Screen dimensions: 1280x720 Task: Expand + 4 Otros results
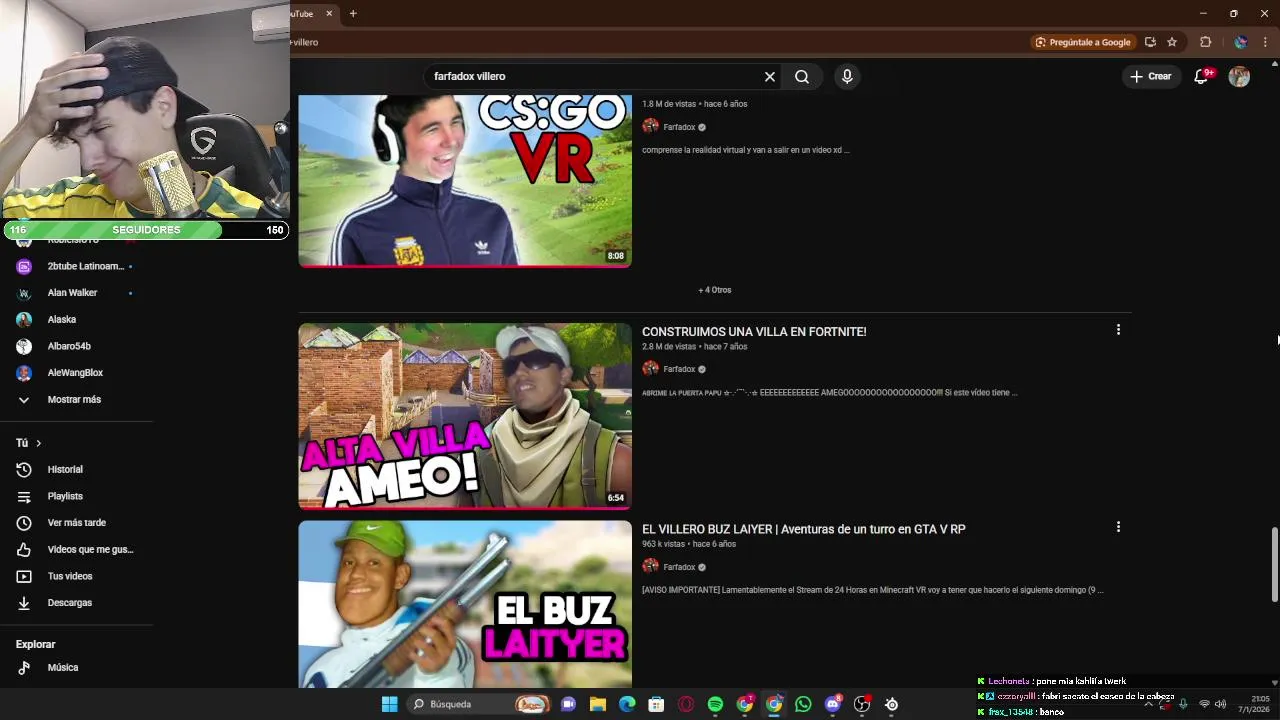[x=715, y=290]
